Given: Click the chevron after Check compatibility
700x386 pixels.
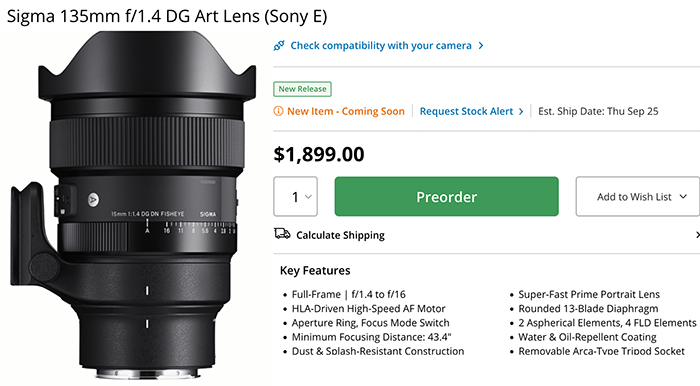Looking at the screenshot, I should pos(481,46).
